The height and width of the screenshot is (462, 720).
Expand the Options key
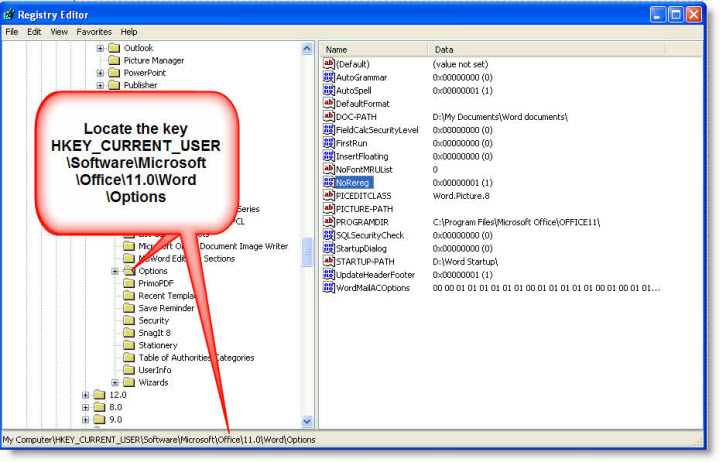click(115, 271)
